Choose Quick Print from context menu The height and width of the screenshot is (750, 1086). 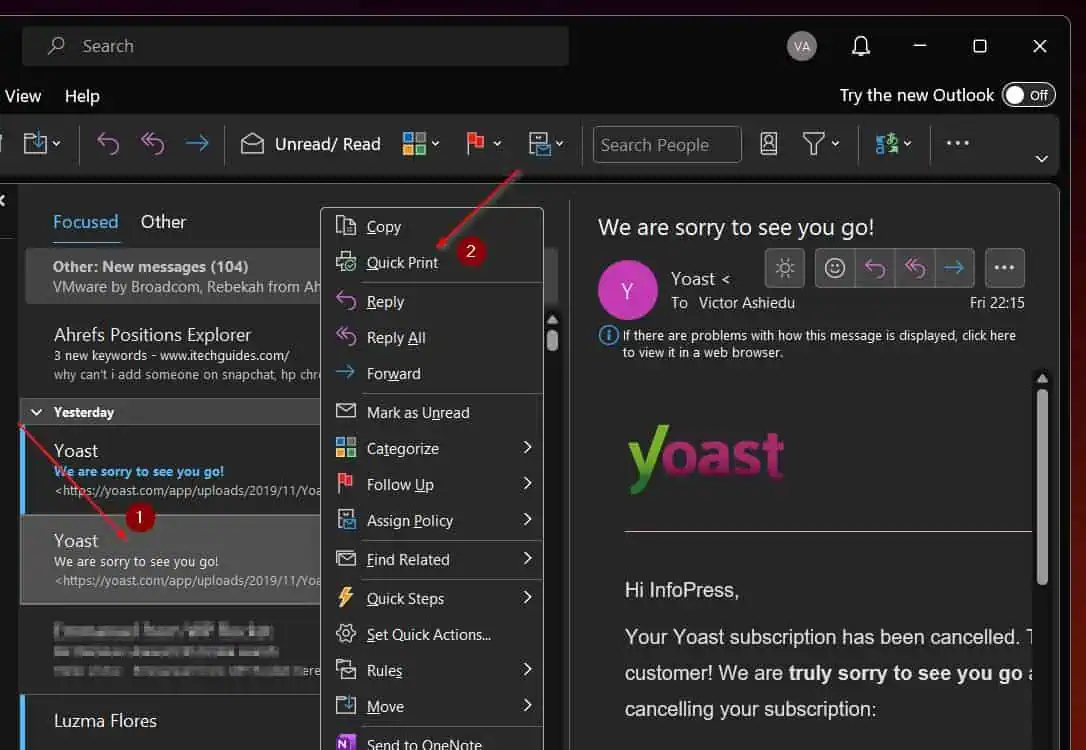[432, 262]
